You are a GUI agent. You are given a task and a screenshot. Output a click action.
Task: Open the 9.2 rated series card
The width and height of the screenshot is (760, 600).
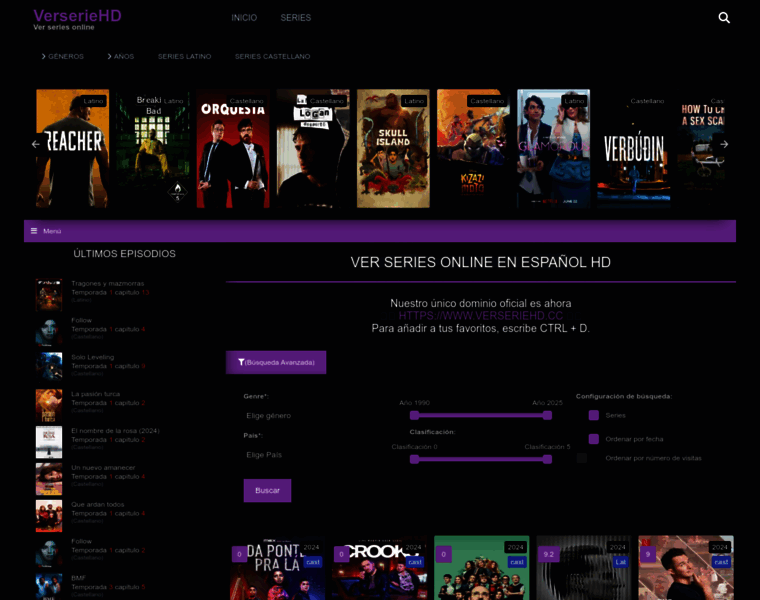[584, 568]
